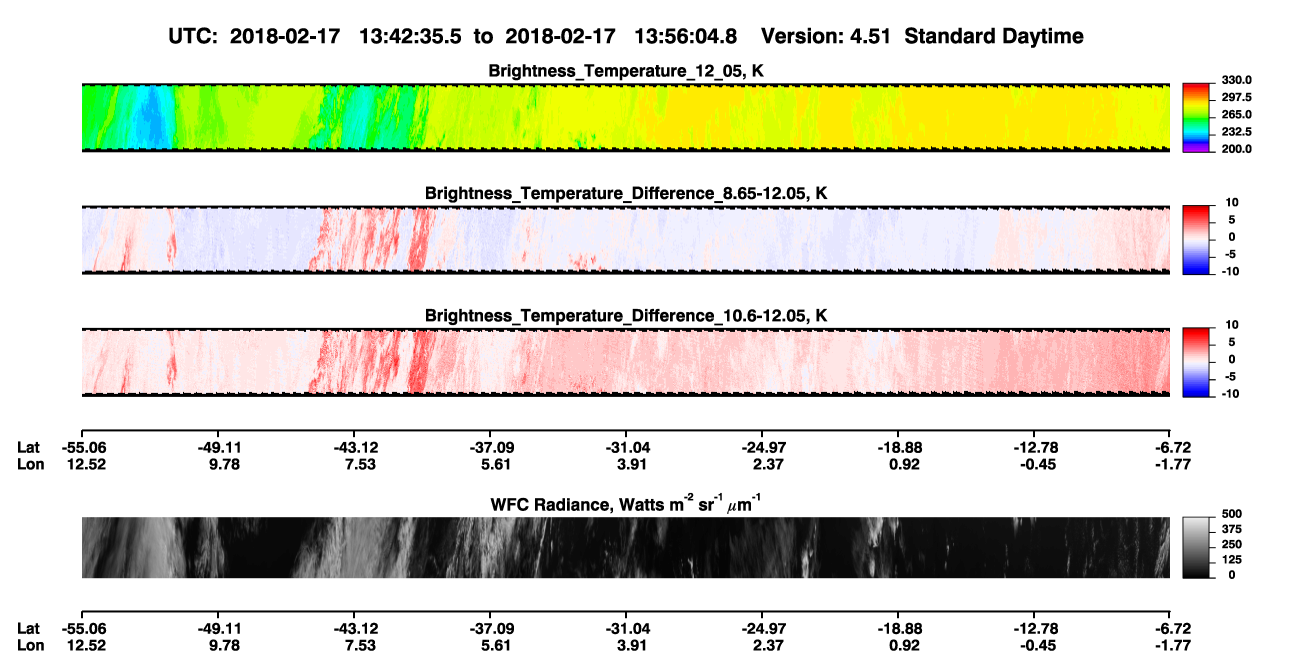This screenshot has height=667, width=1300.
Task: Click the WFC Radiance grayscale color bar
Action: (1198, 548)
